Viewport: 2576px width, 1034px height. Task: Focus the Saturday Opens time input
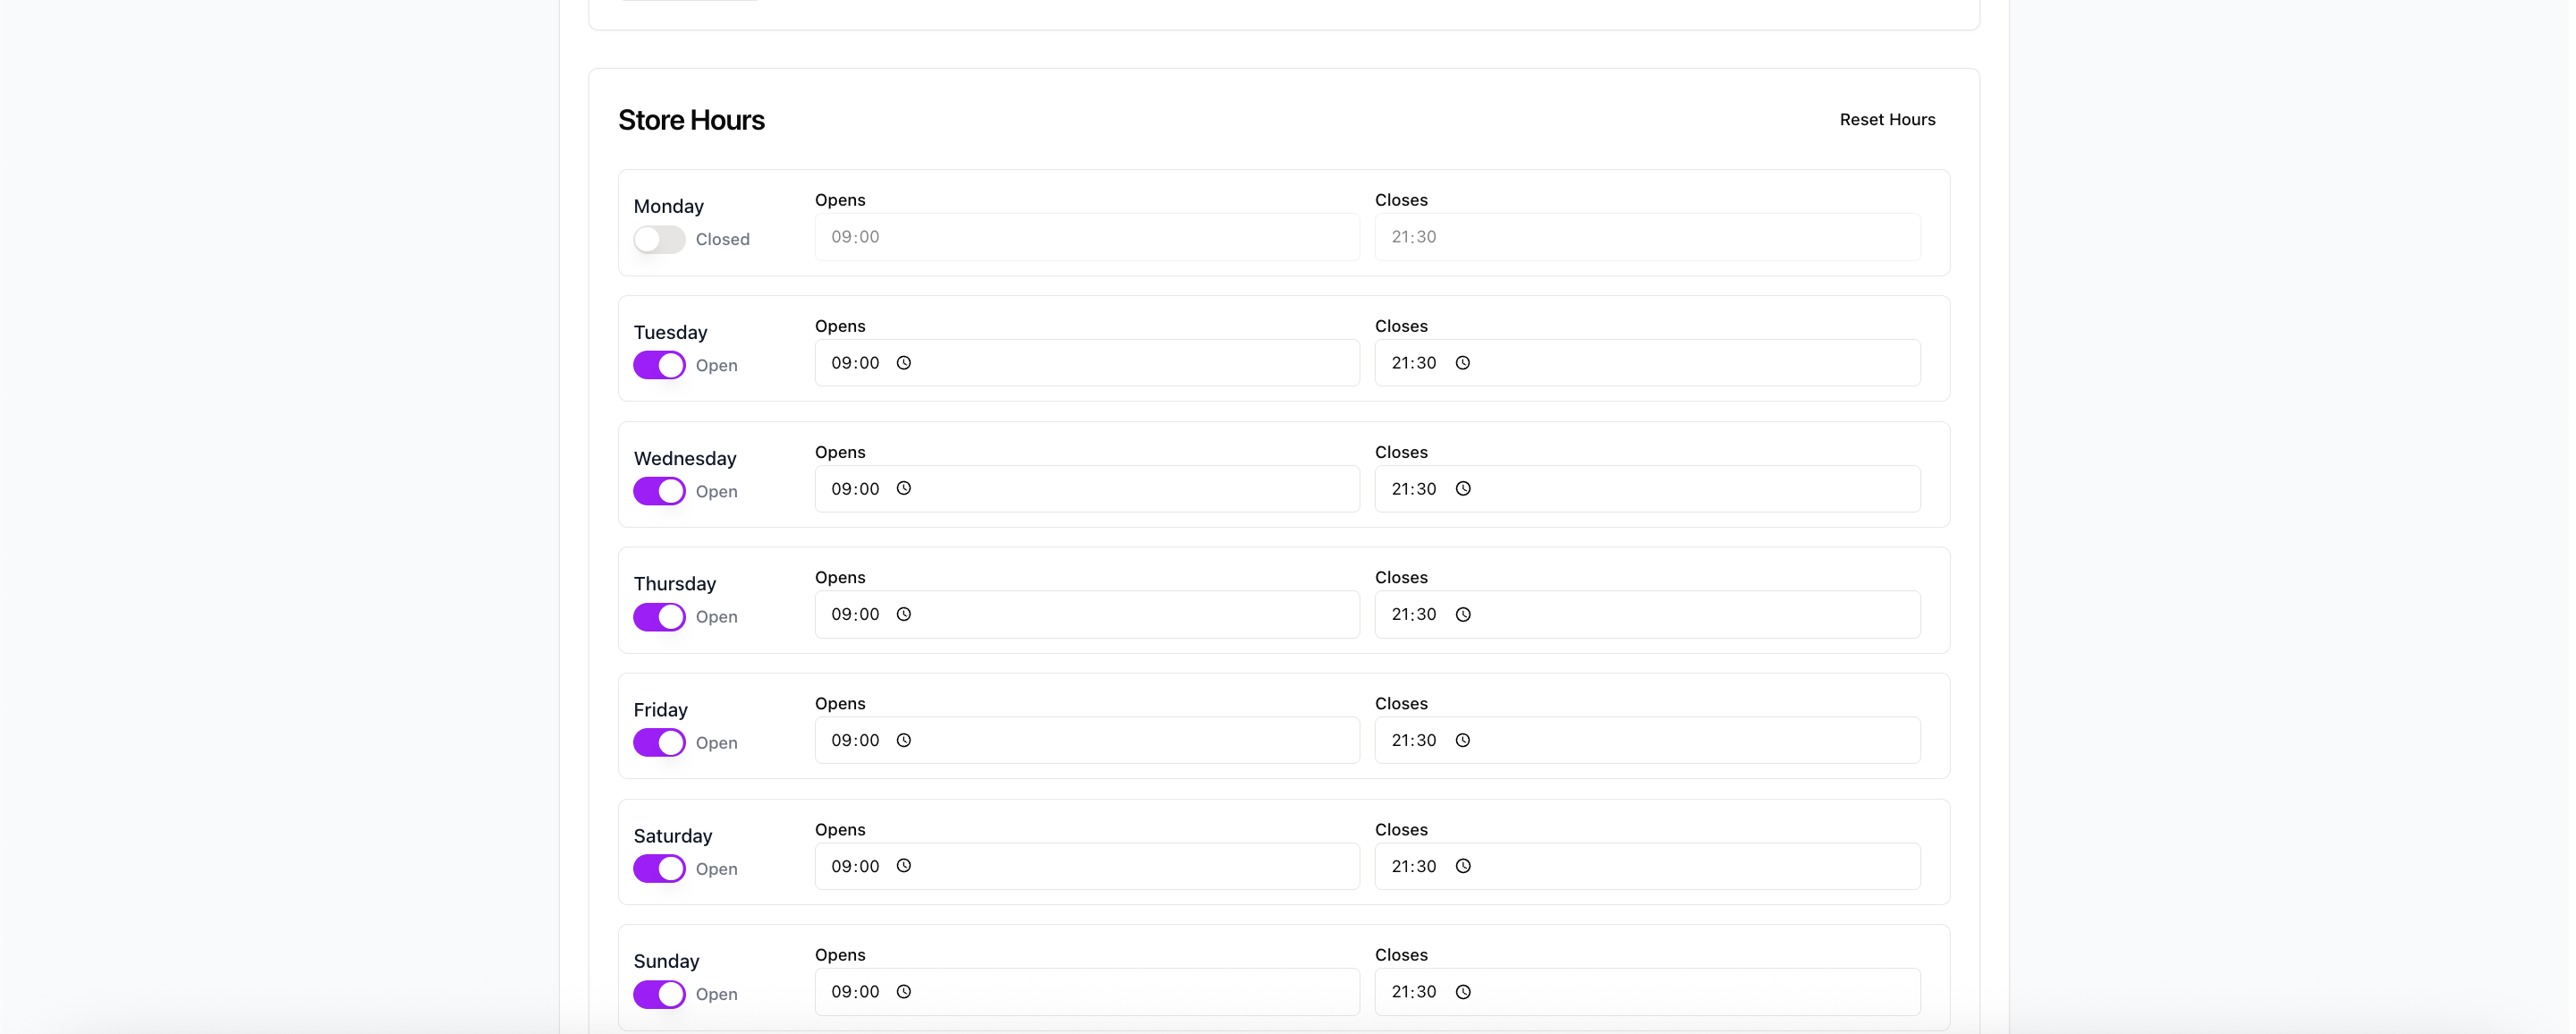pyautogui.click(x=1086, y=866)
